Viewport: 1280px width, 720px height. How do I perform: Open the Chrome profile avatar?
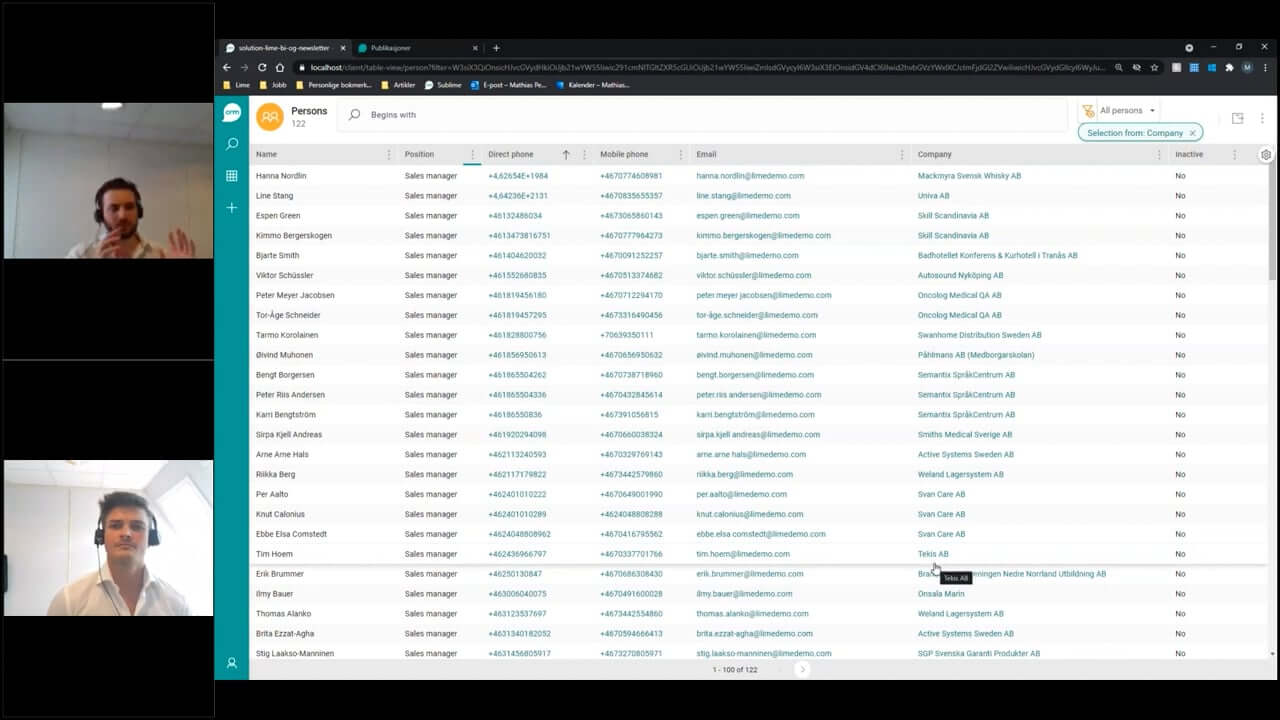point(1247,67)
